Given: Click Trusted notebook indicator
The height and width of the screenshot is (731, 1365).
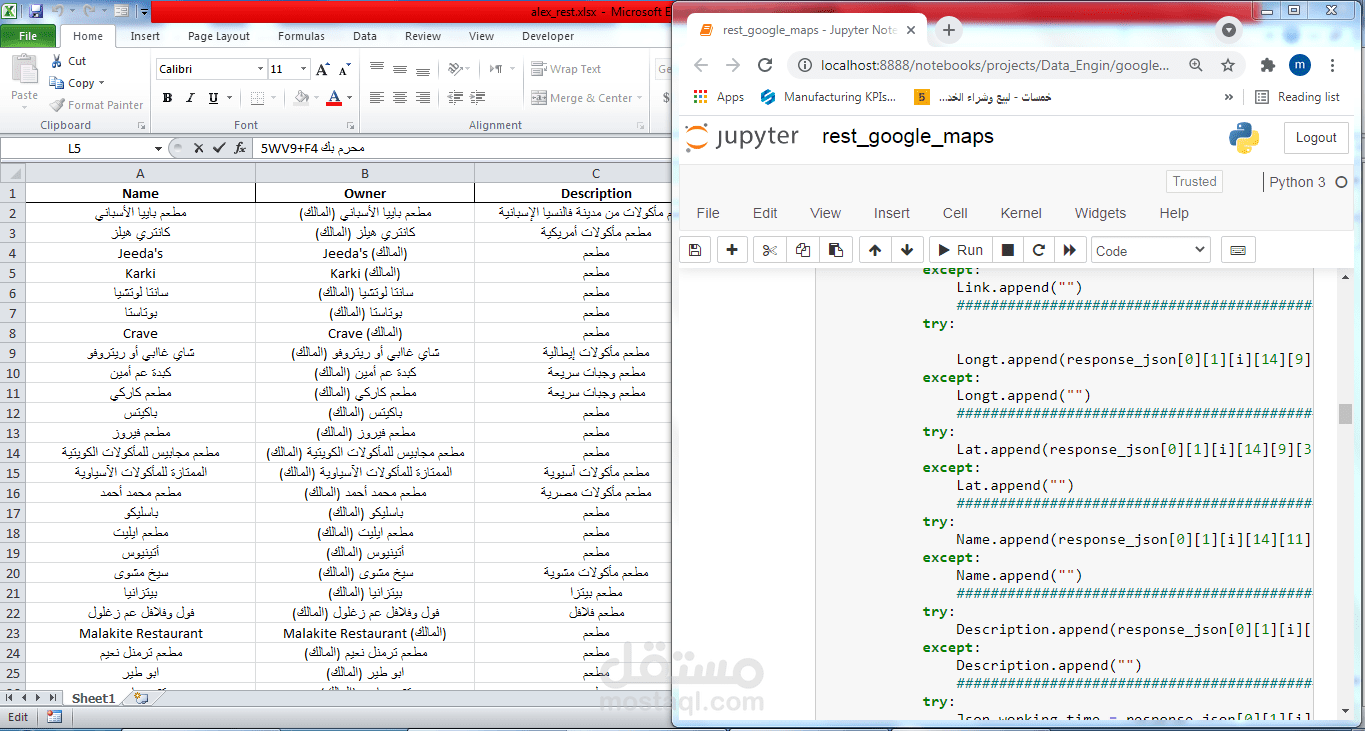Looking at the screenshot, I should [x=1195, y=182].
